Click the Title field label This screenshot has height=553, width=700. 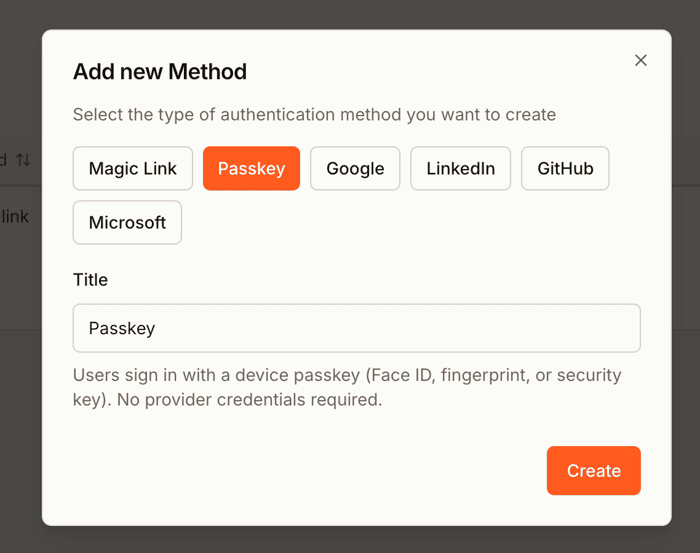(x=90, y=280)
